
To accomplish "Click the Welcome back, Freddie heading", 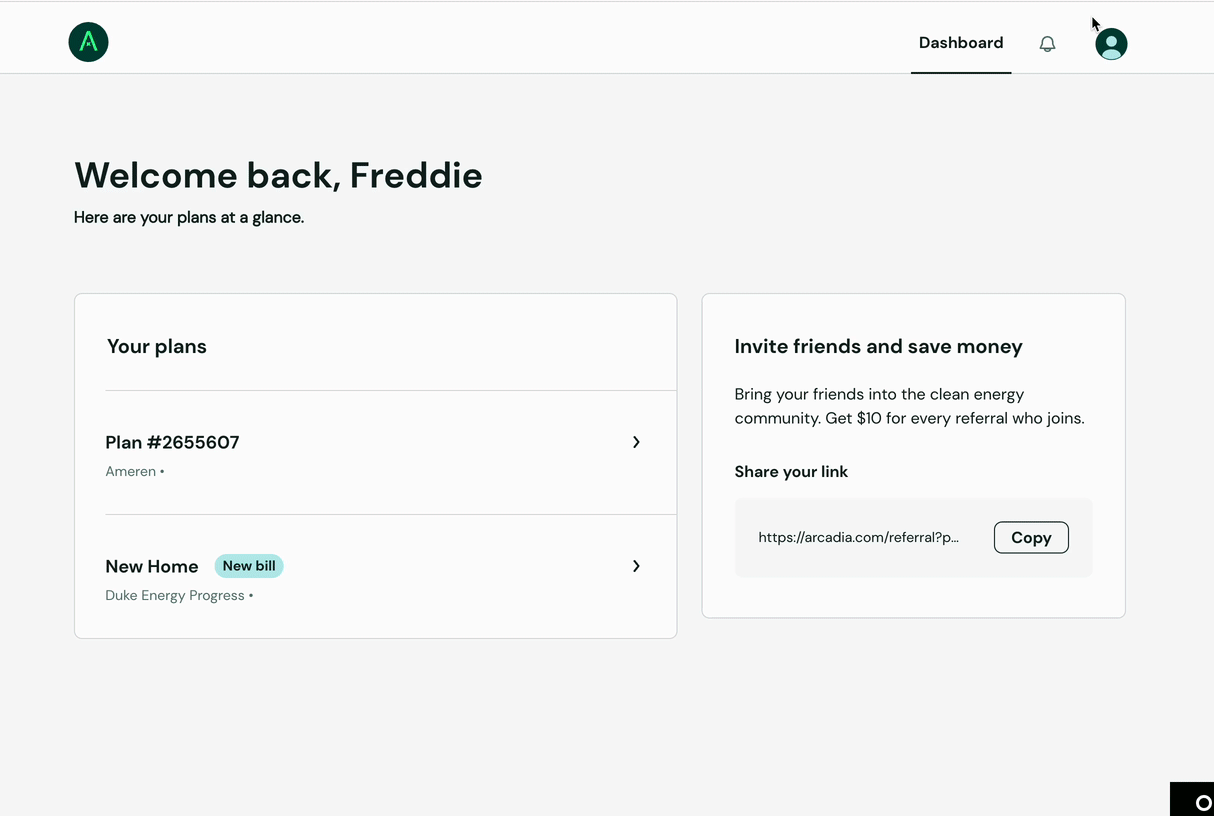I will click(x=278, y=175).
